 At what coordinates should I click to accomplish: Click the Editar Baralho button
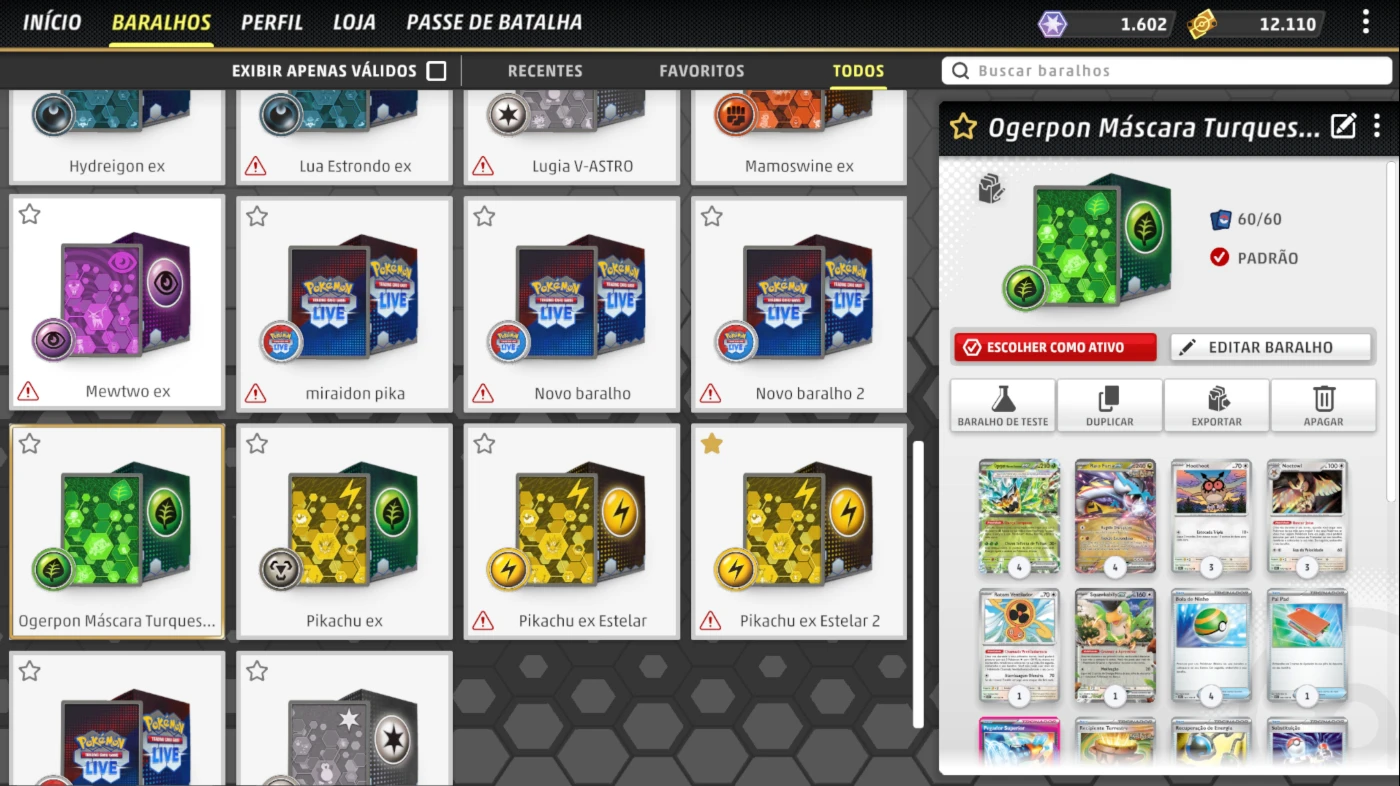pos(1270,347)
